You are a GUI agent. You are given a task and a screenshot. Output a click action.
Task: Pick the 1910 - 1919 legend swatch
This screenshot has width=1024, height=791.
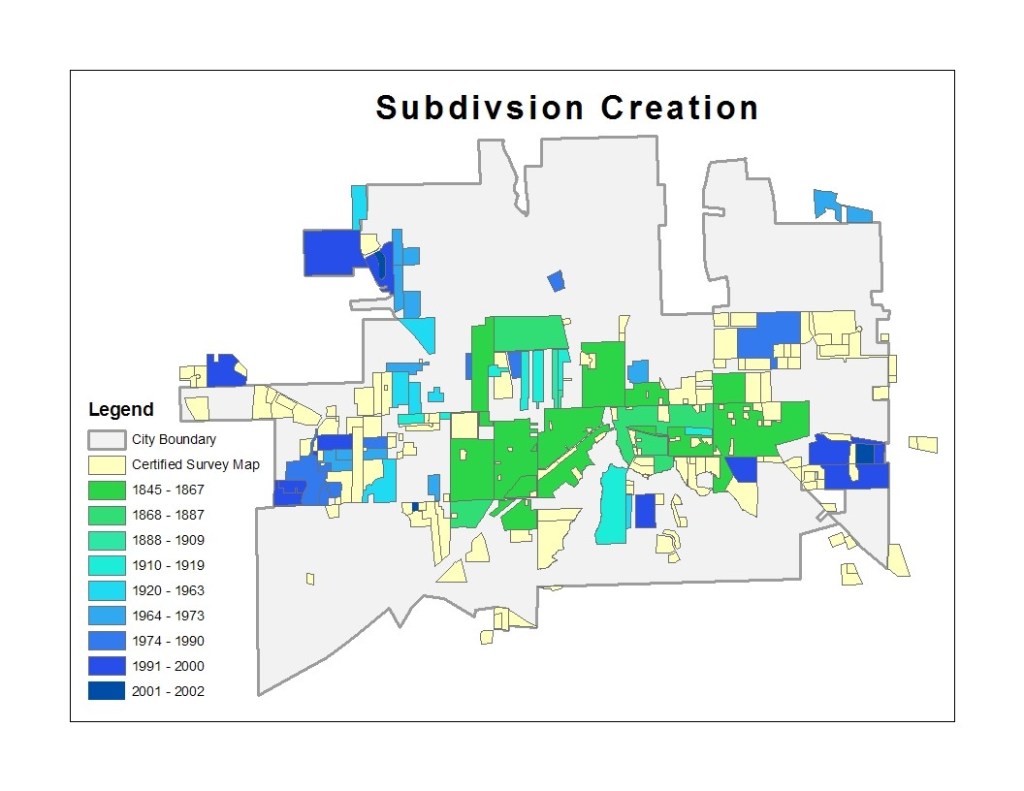[x=106, y=565]
